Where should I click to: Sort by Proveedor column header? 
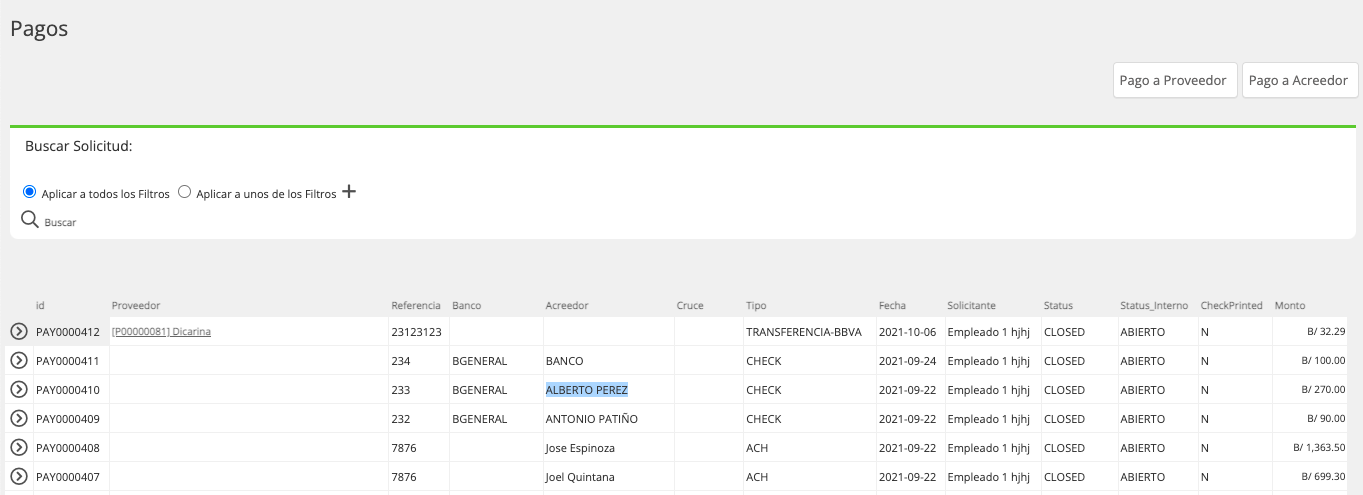click(x=136, y=305)
